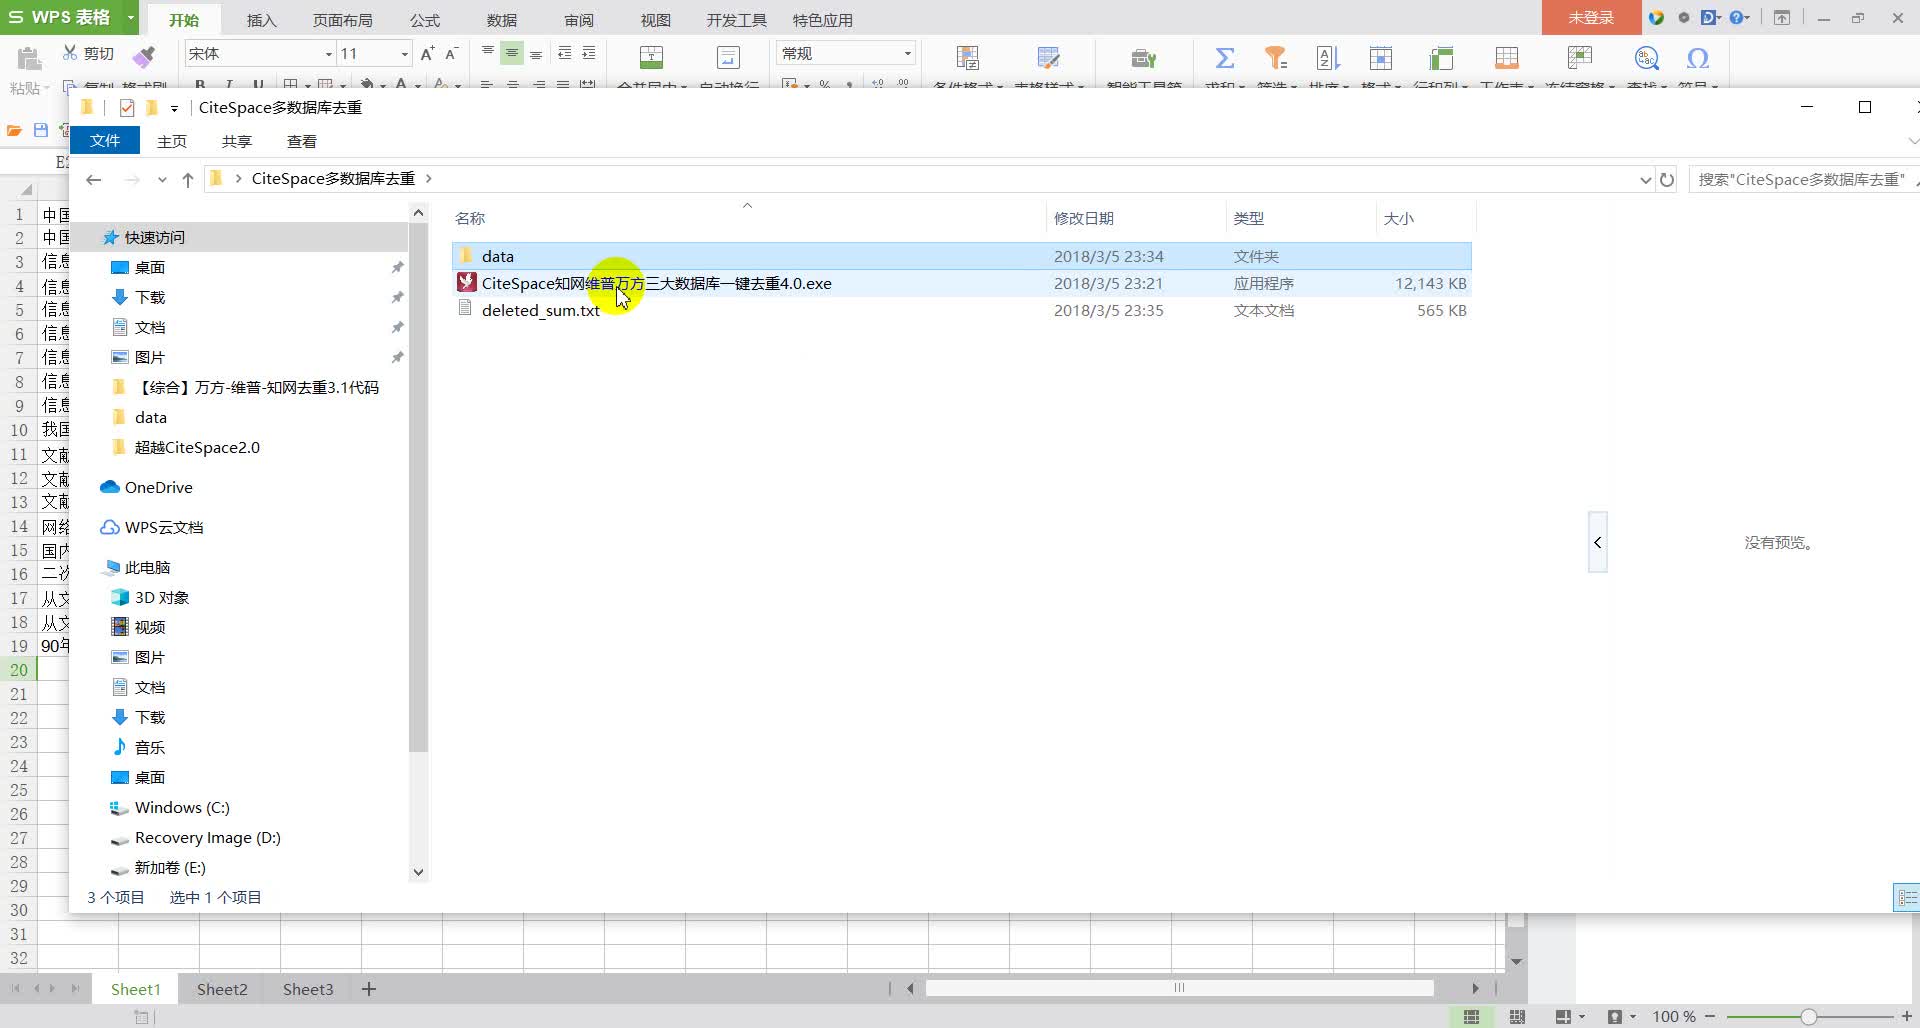Collapse the Explorer preview pane arrow

[1597, 542]
